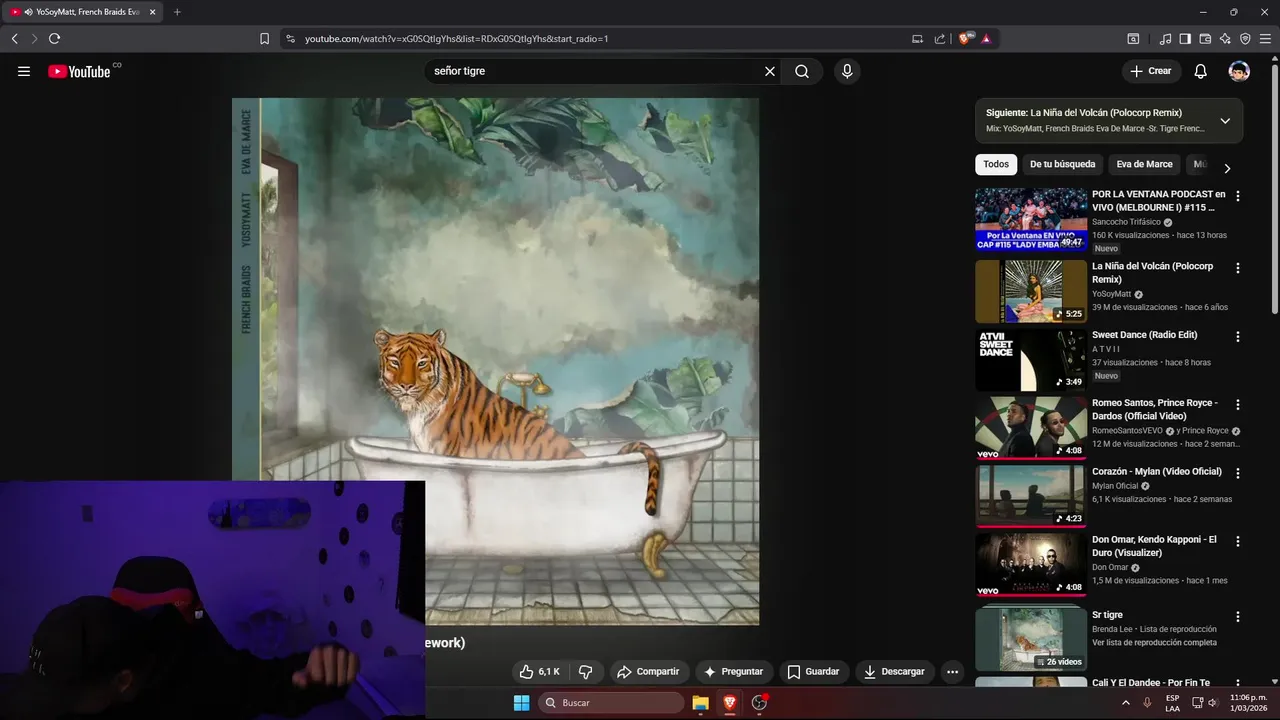Open Don Omar El Duro thumbnail
This screenshot has height=720, width=1280.
1031,564
